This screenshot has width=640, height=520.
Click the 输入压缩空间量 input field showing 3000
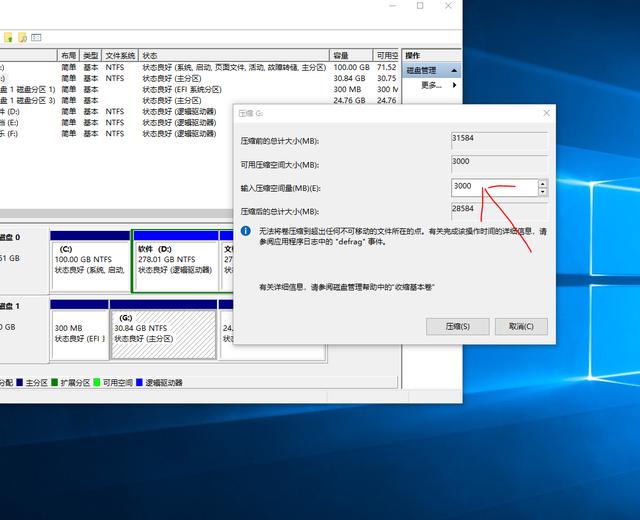(494, 188)
